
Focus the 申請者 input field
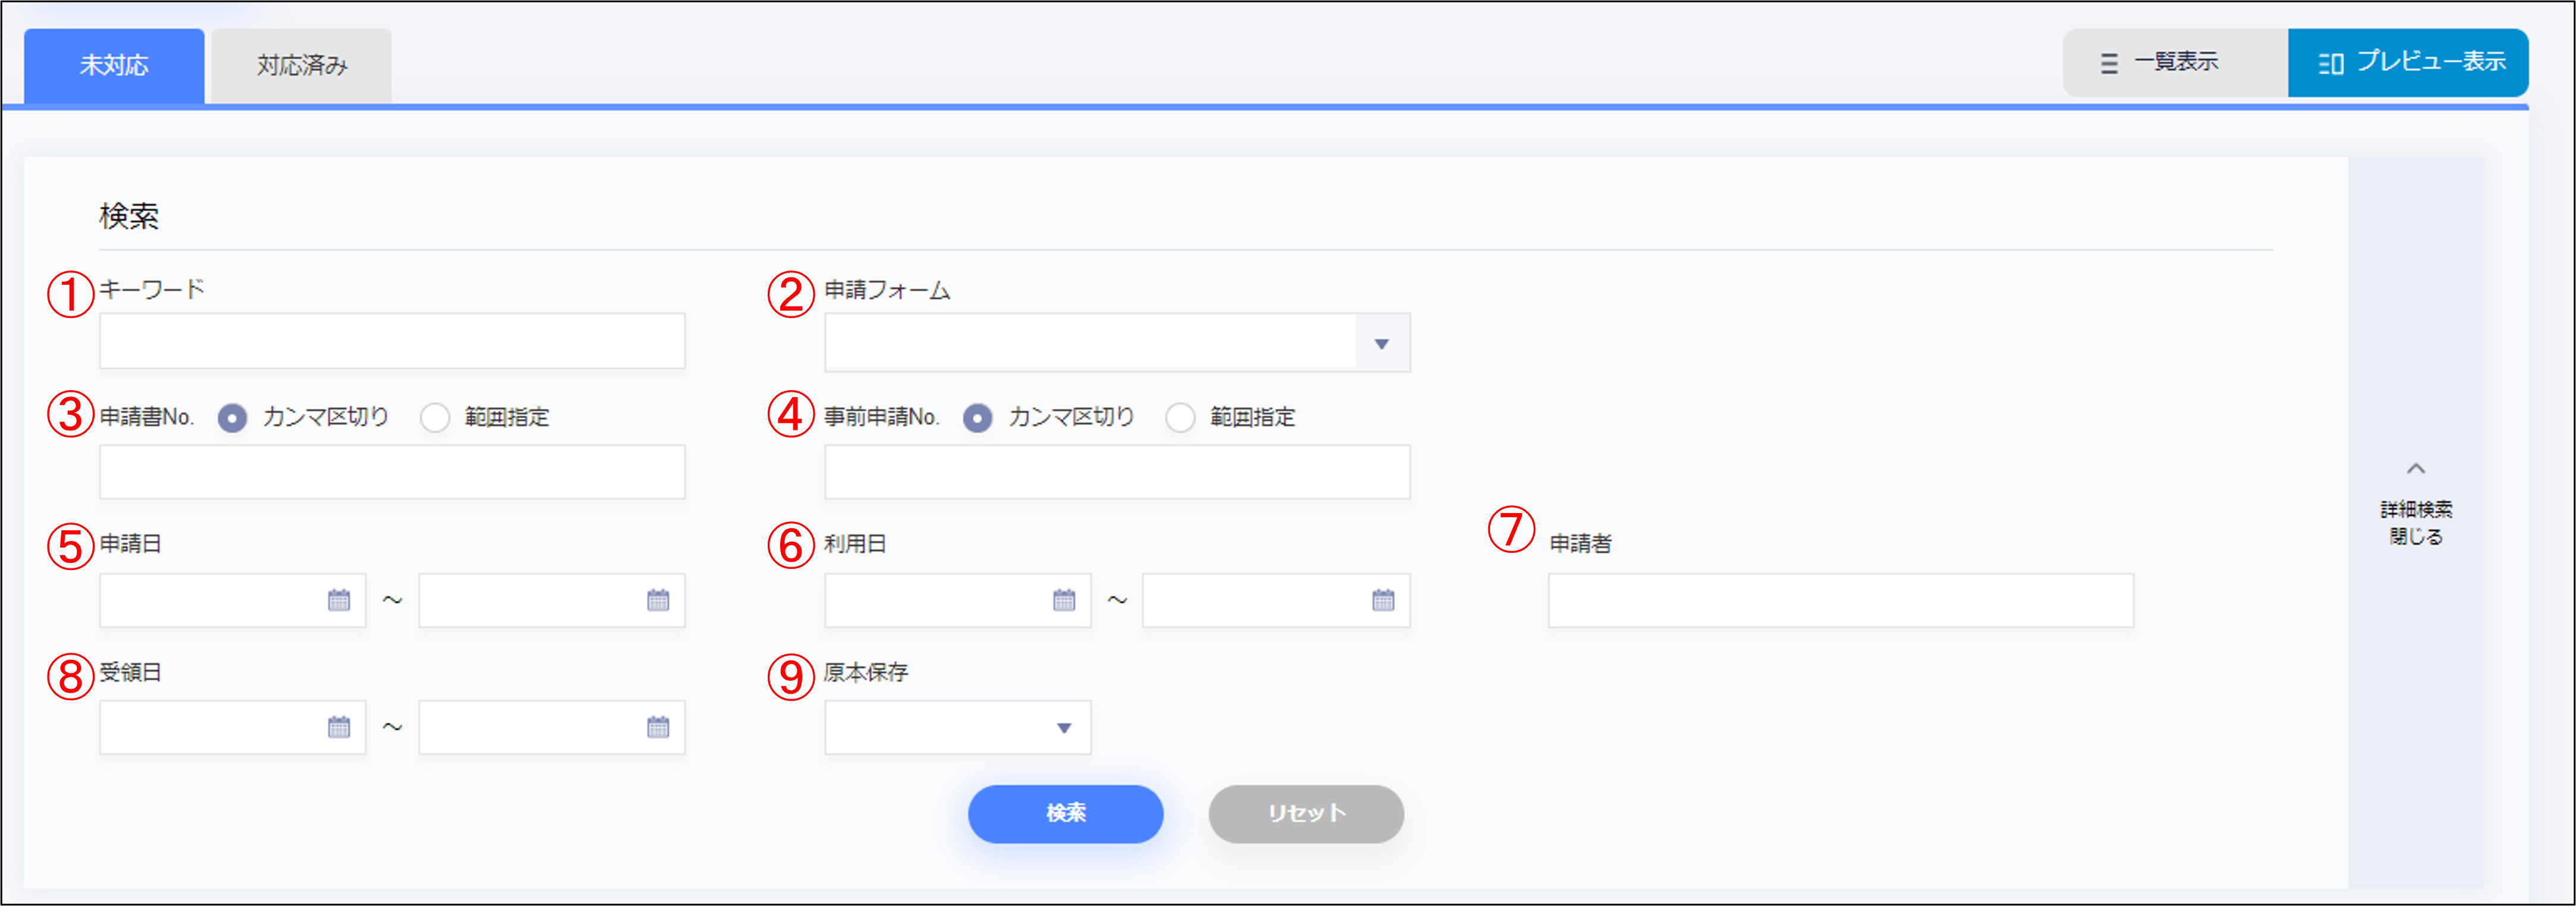(x=1841, y=600)
